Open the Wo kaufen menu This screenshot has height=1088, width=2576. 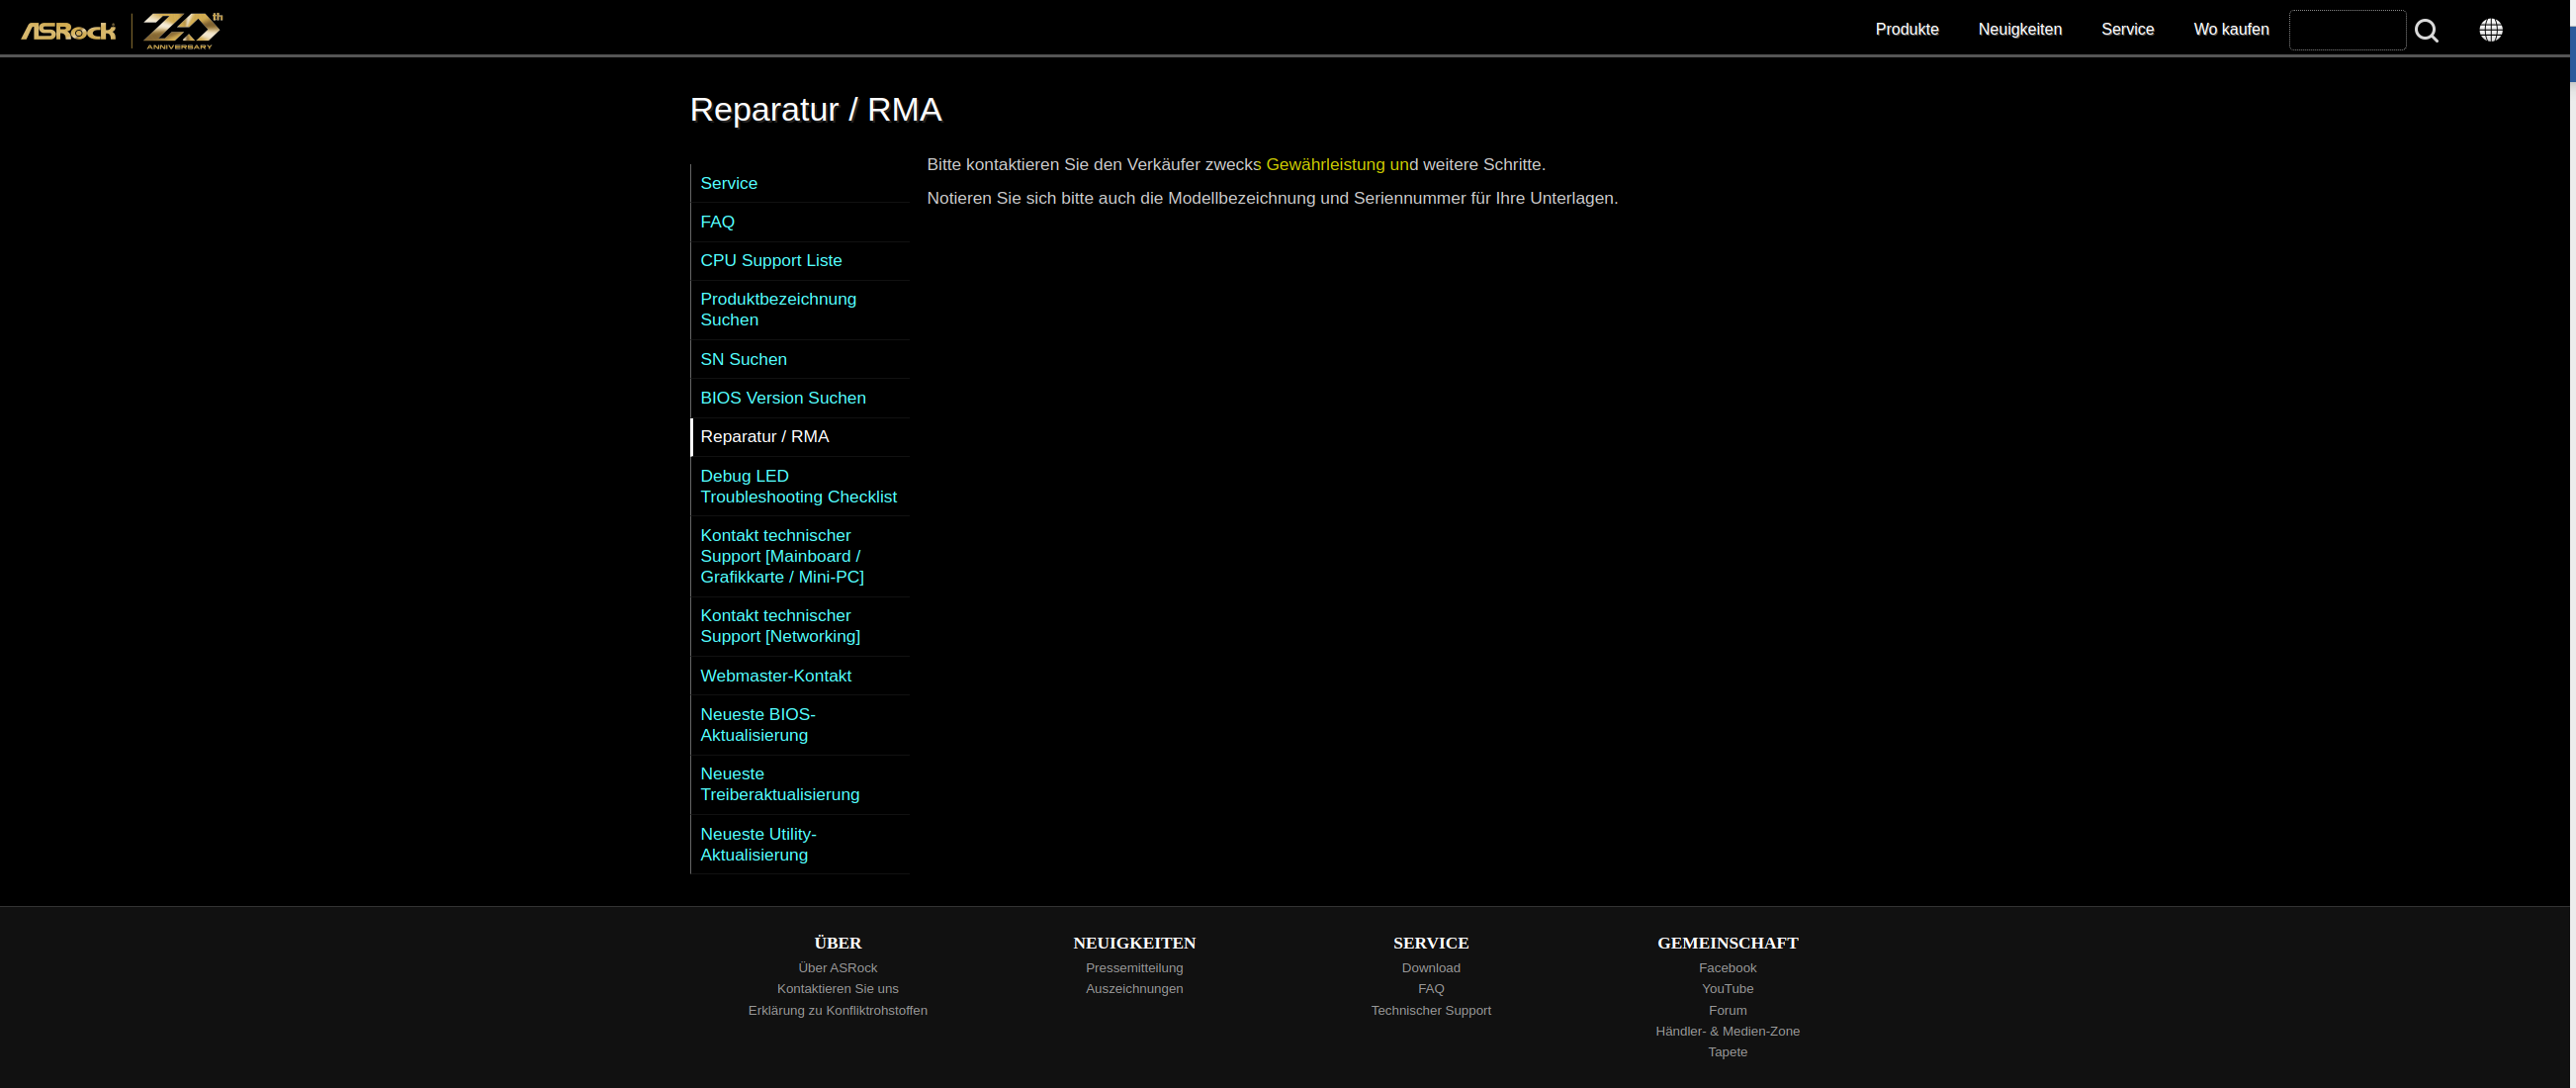[2230, 30]
